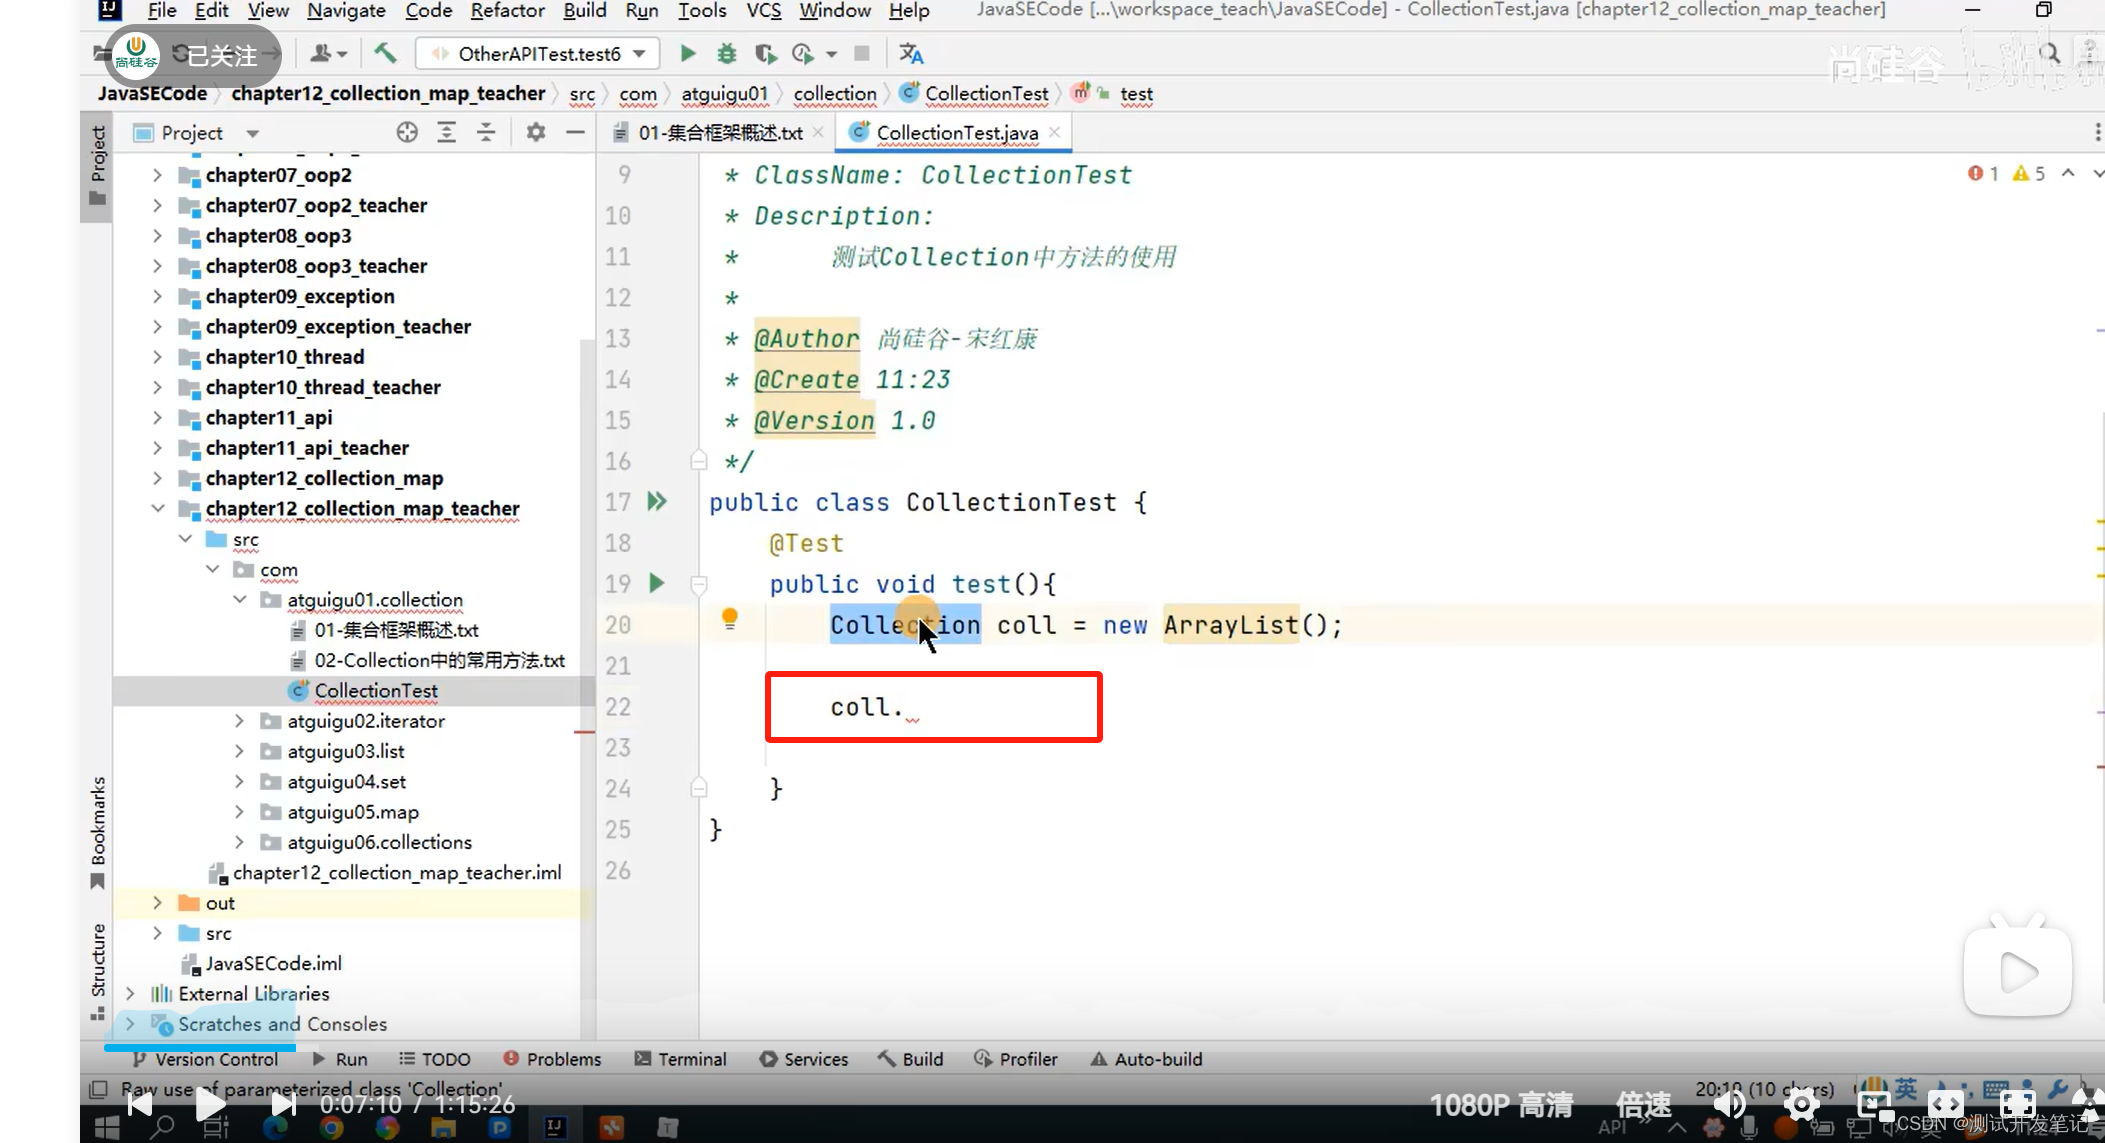Click the Debug bug icon in toolbar
The image size is (2105, 1143).
(x=726, y=53)
